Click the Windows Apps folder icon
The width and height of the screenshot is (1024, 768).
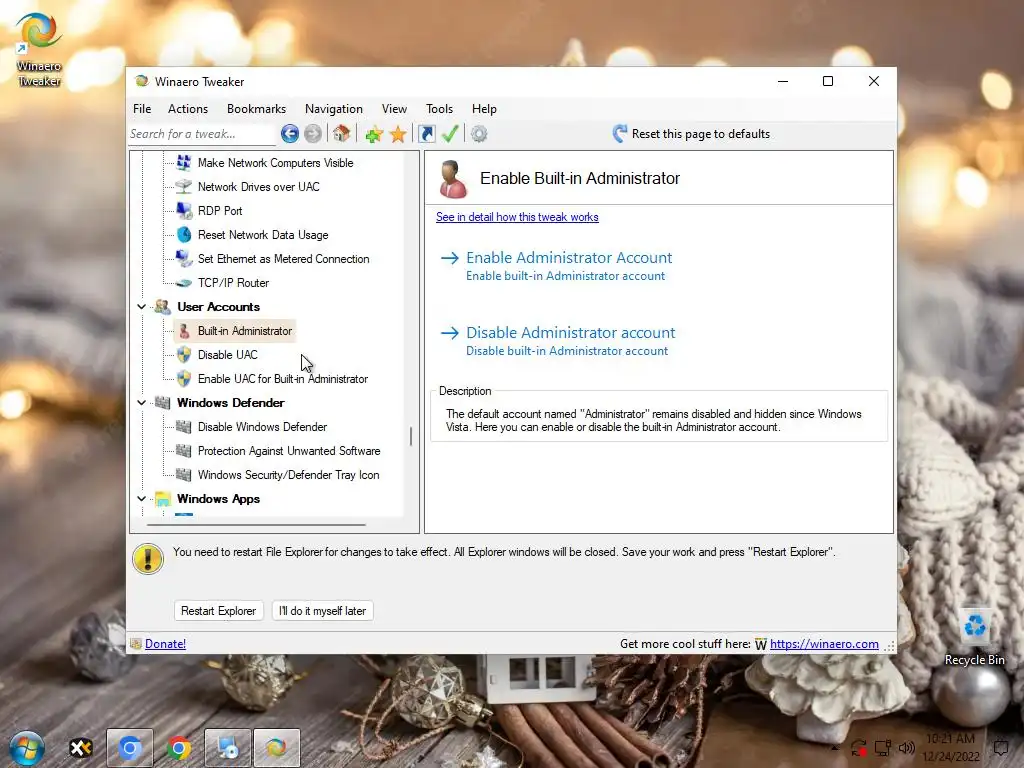163,500
